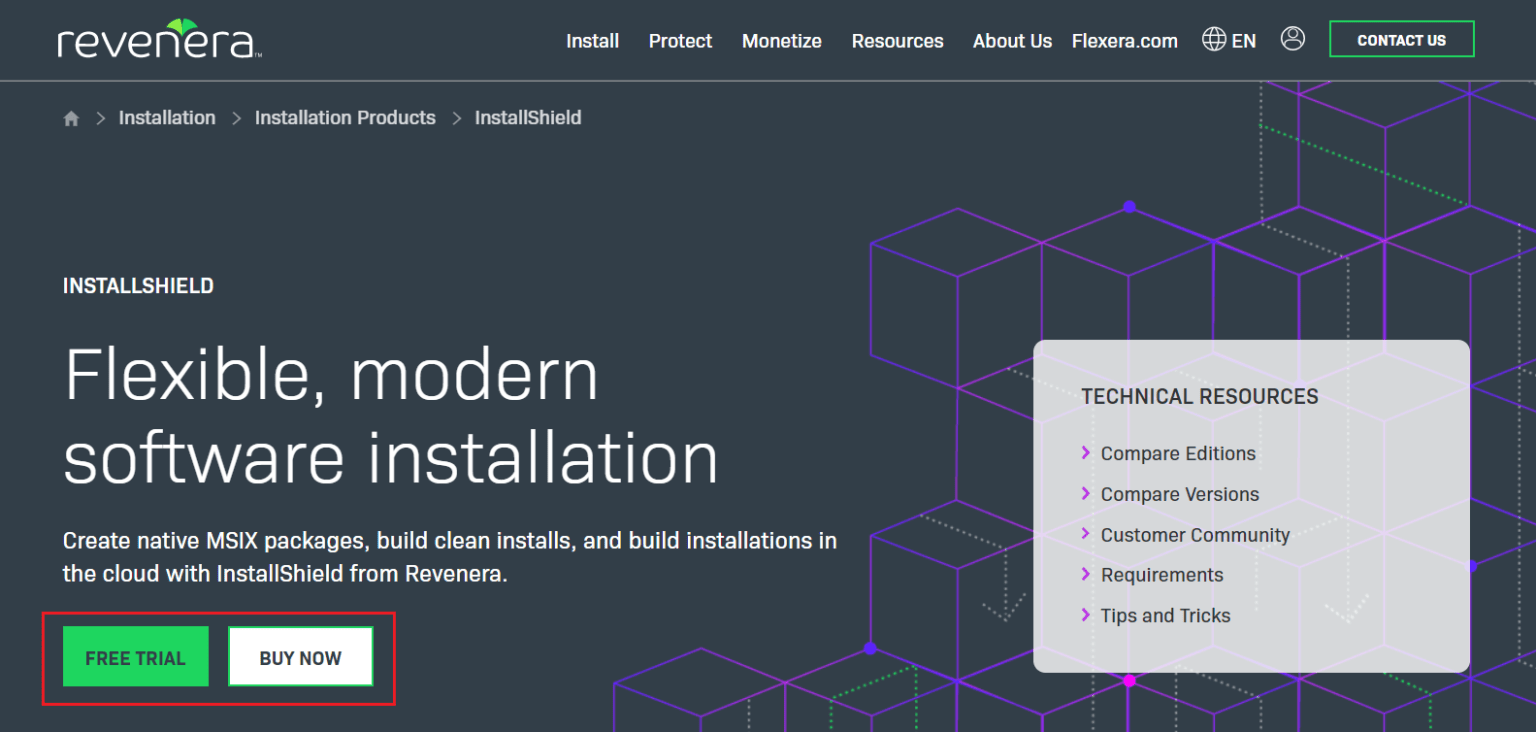Open the Install menu
1536x732 pixels.
point(592,41)
